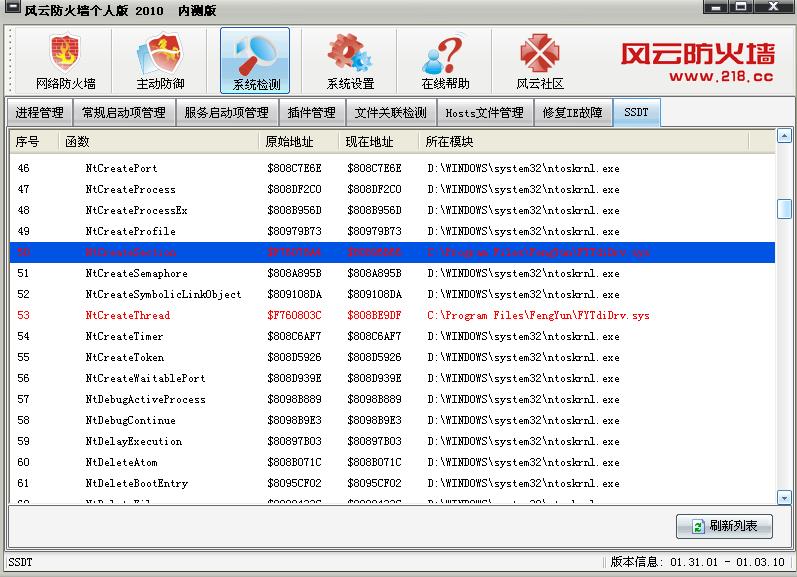
Task: Select the NtDebugActiveProcess row
Action: tap(392, 400)
